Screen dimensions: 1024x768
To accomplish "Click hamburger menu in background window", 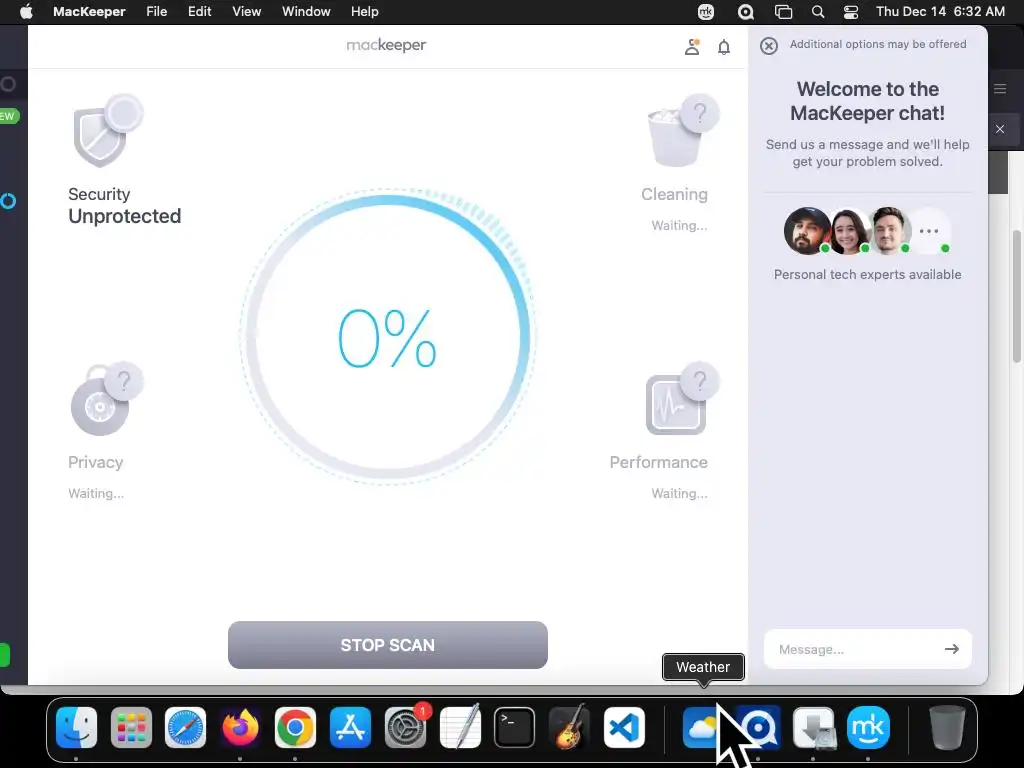I will click(1000, 89).
